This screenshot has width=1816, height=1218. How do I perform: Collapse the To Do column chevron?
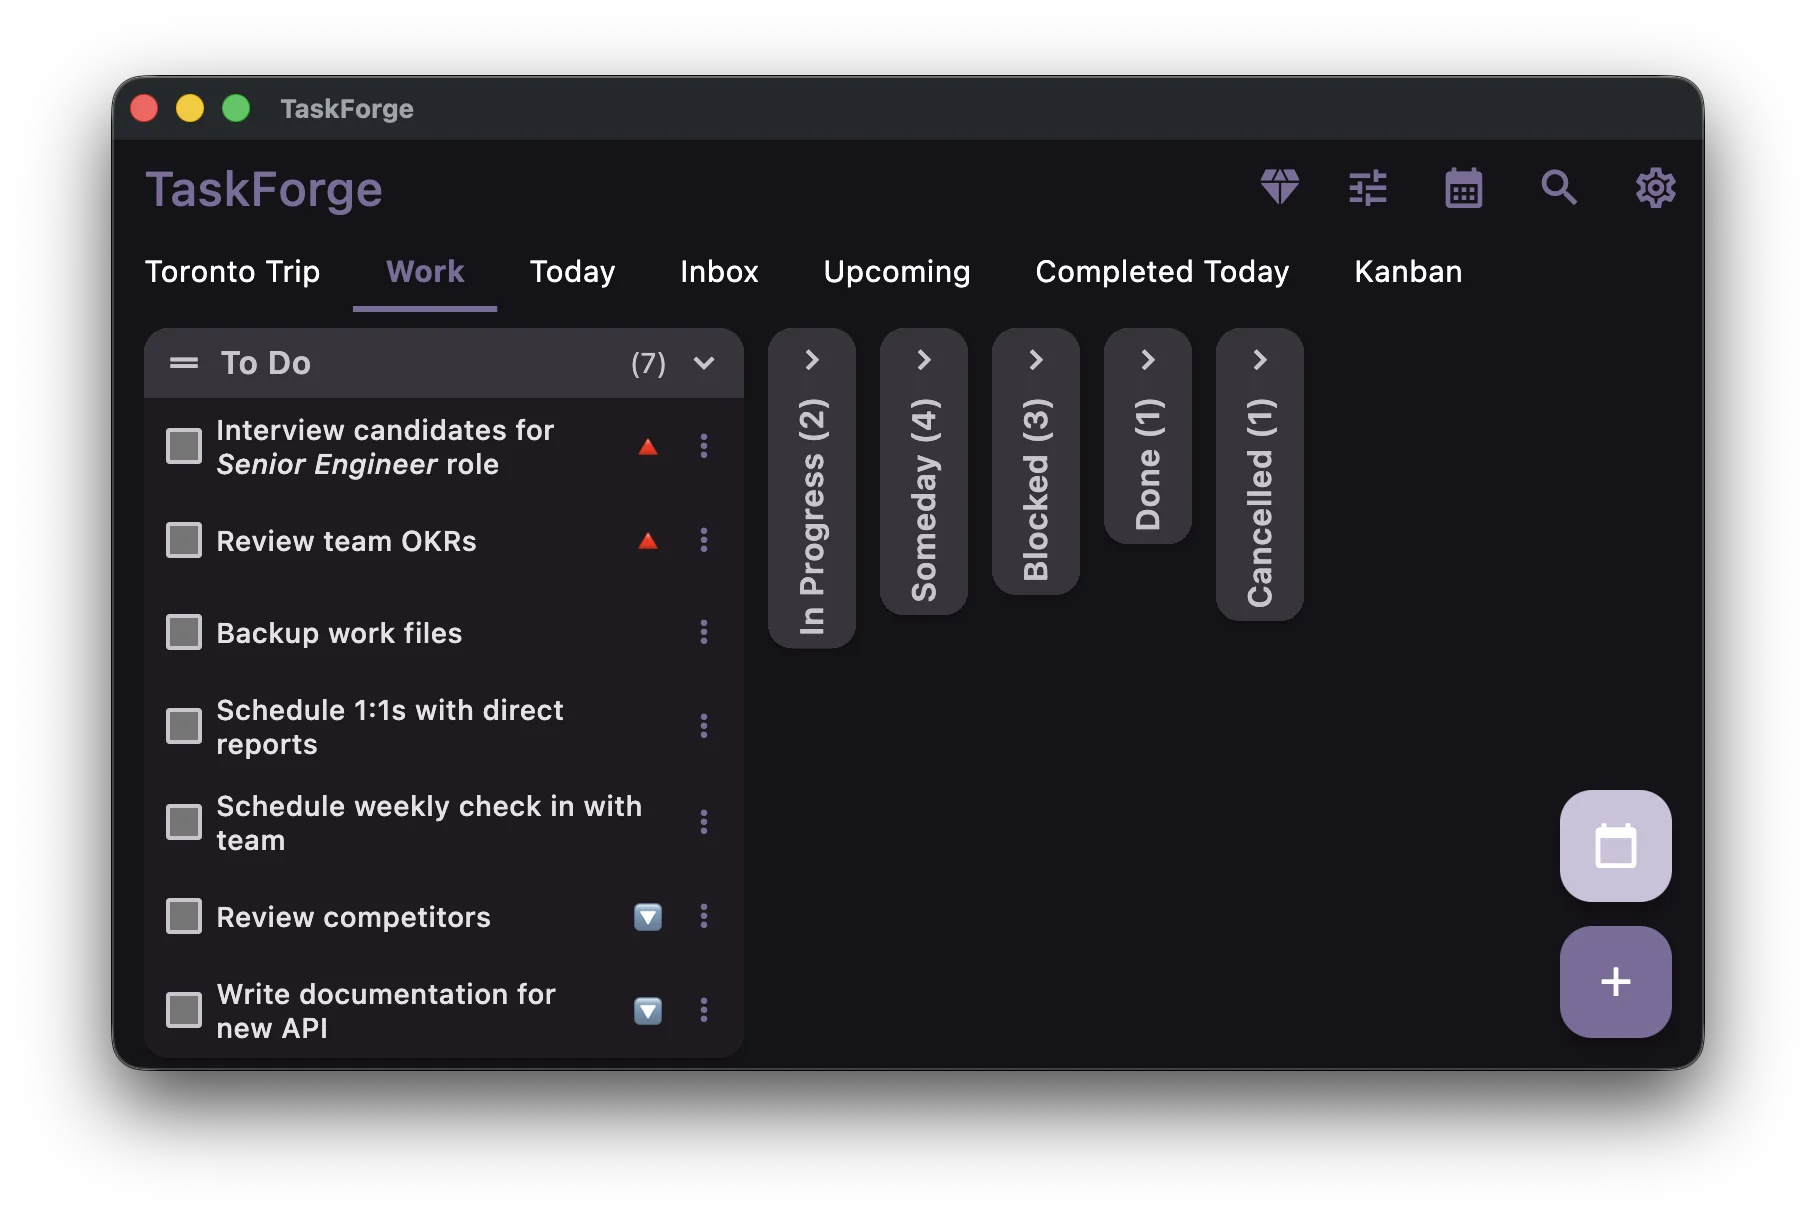[704, 363]
